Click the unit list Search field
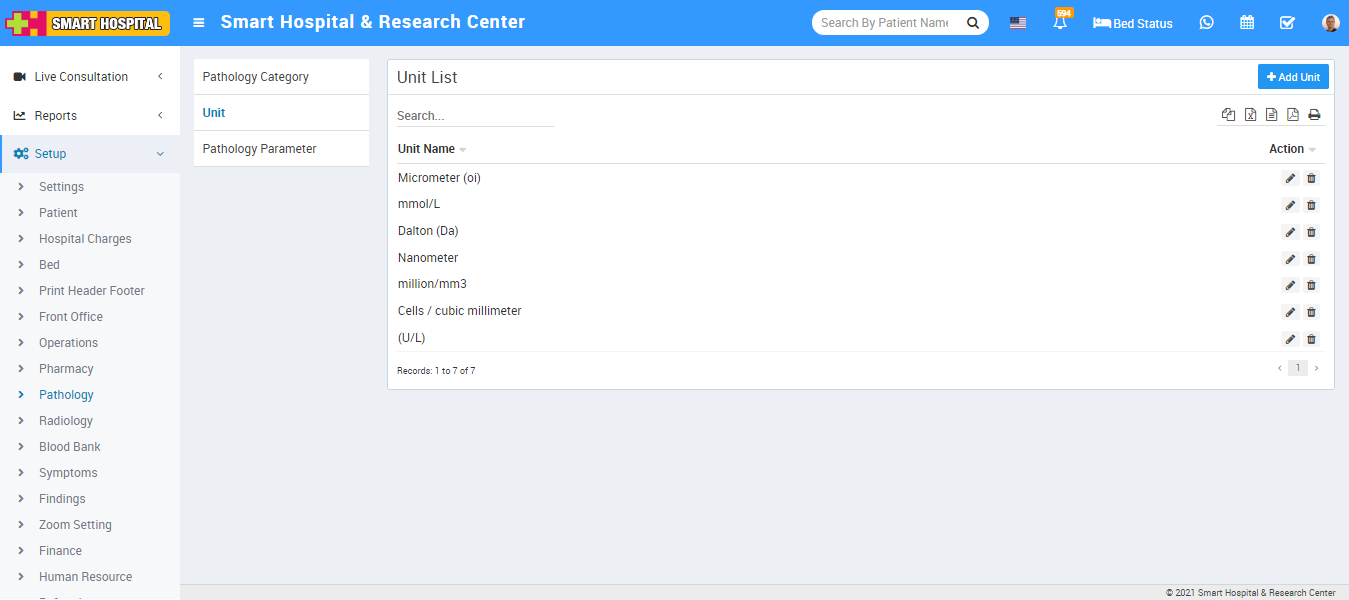 click(475, 116)
